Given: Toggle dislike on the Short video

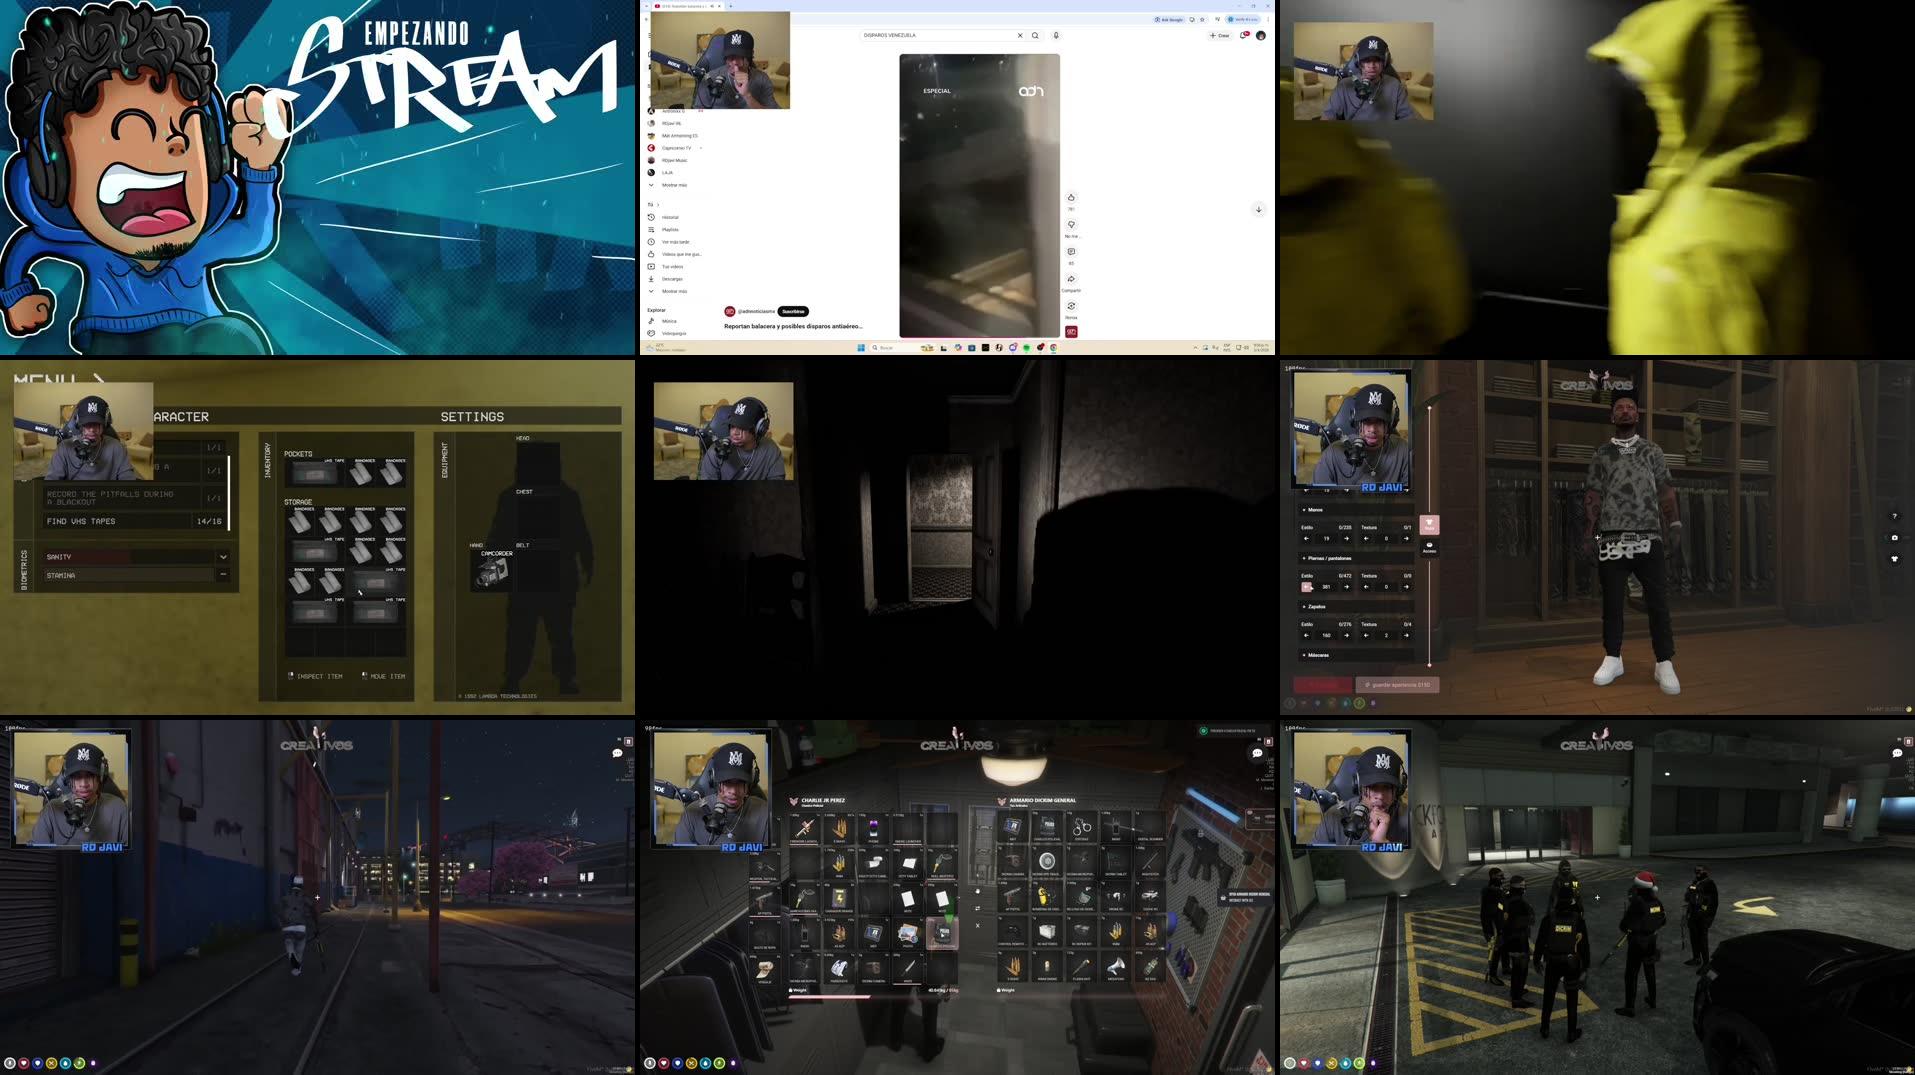Looking at the screenshot, I should tap(1071, 224).
